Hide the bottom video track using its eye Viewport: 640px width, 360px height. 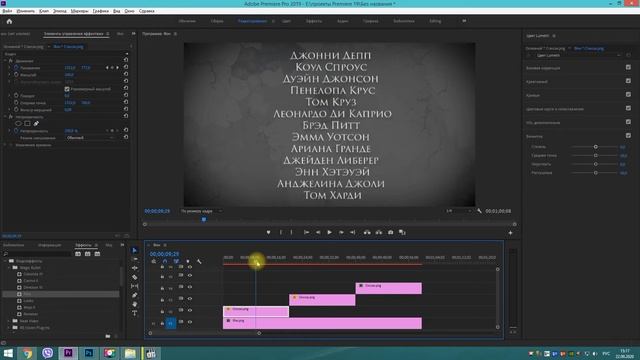tap(190, 322)
